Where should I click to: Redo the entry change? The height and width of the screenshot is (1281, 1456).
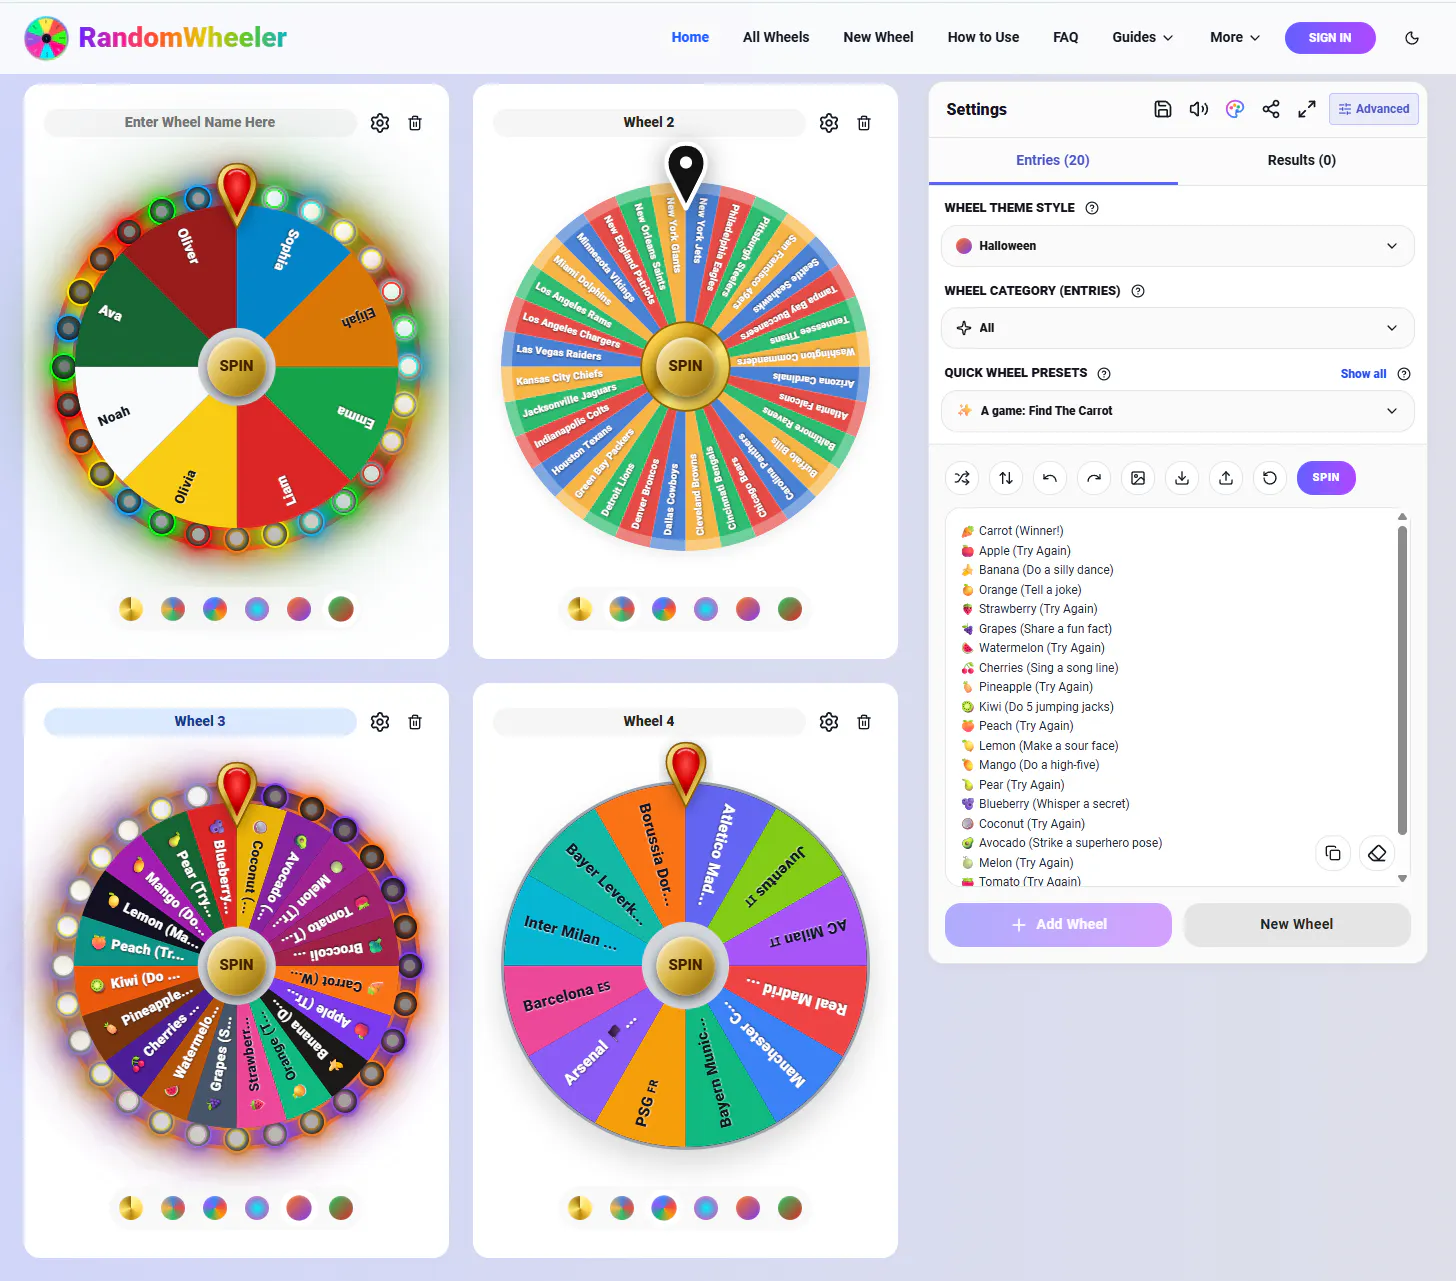tap(1094, 478)
